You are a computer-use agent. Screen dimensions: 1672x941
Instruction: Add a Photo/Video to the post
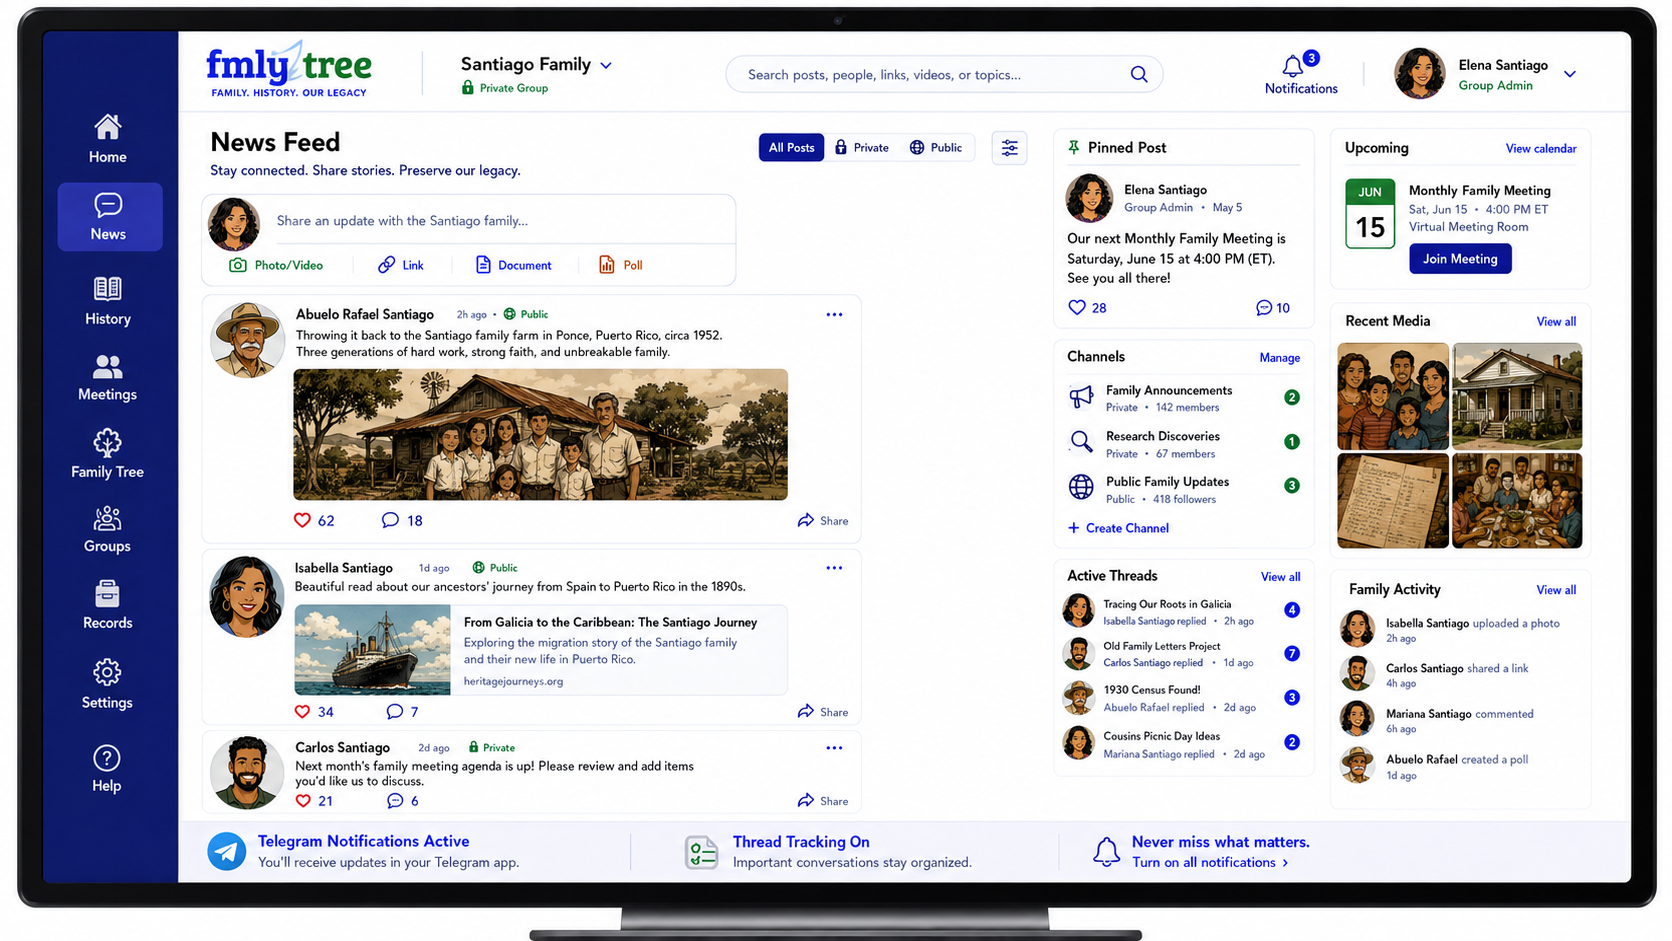(276, 265)
